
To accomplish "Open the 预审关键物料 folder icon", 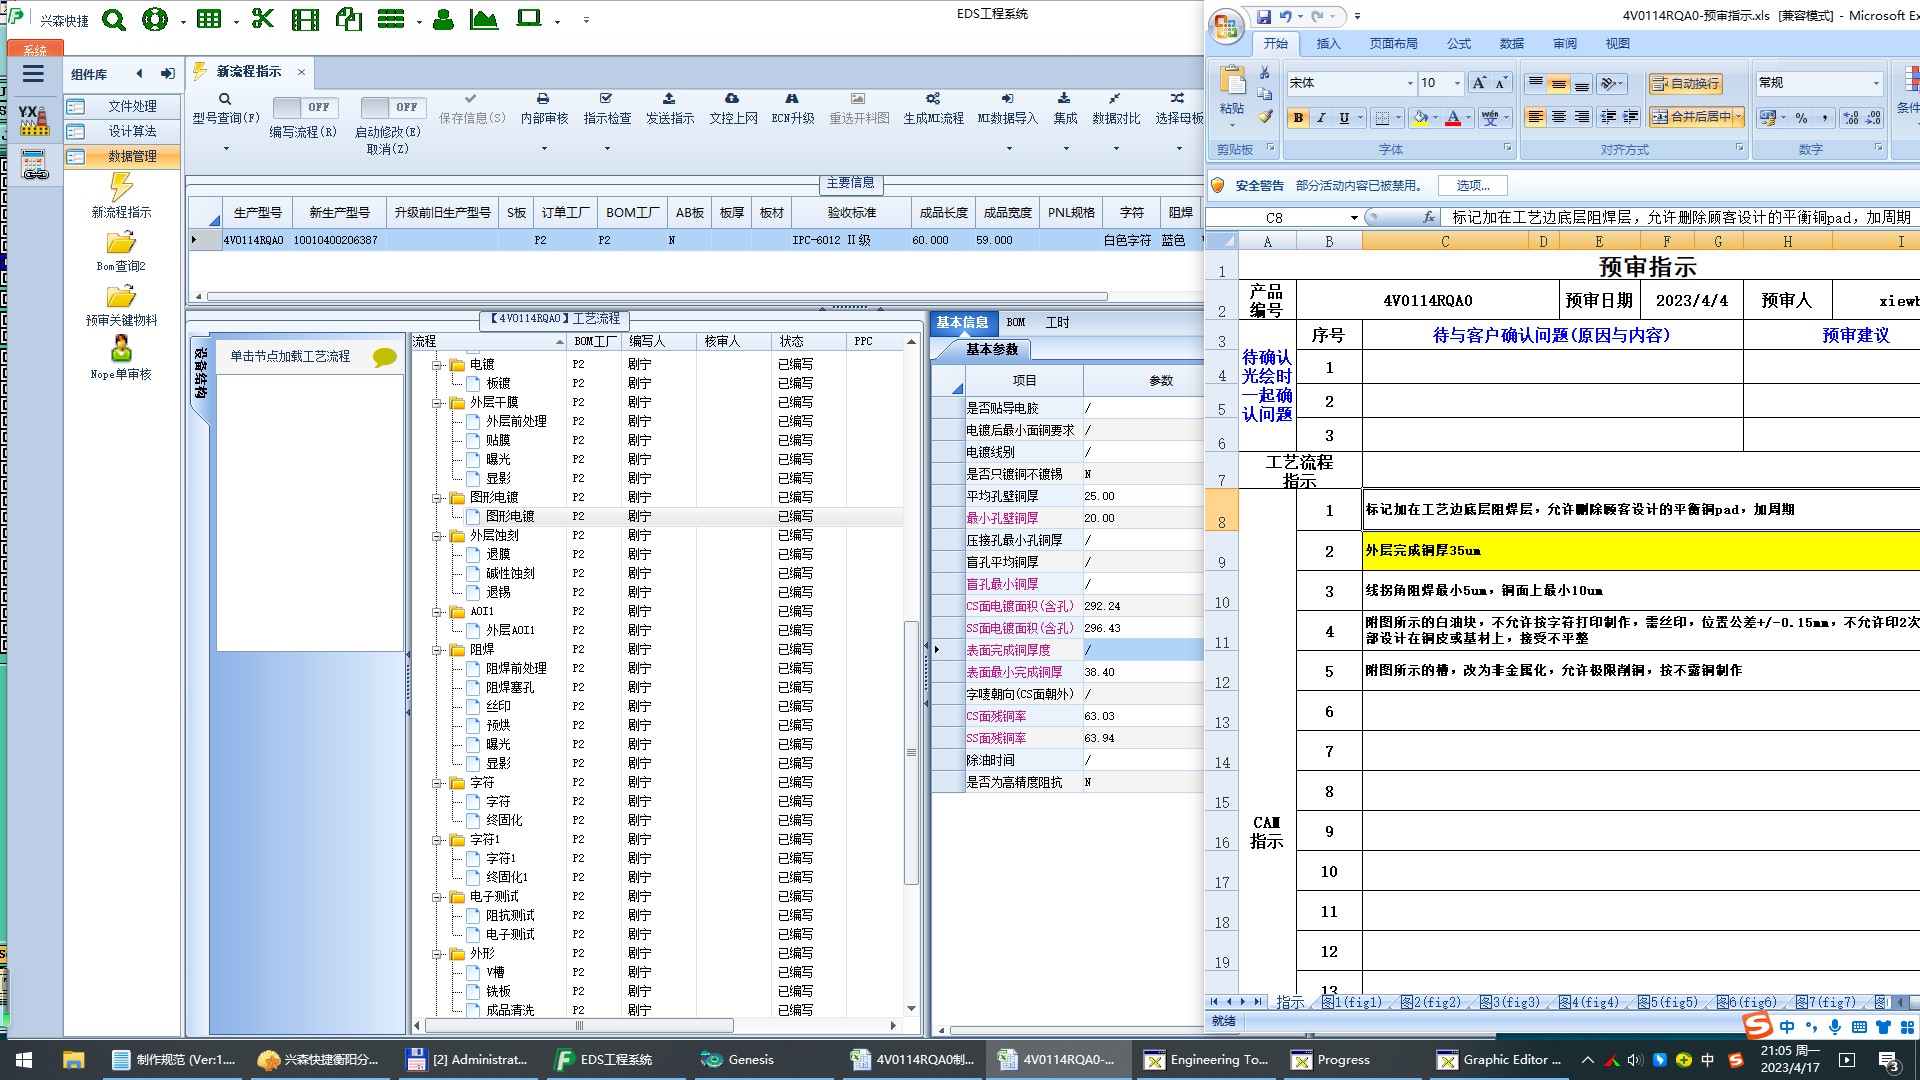I will (x=121, y=297).
